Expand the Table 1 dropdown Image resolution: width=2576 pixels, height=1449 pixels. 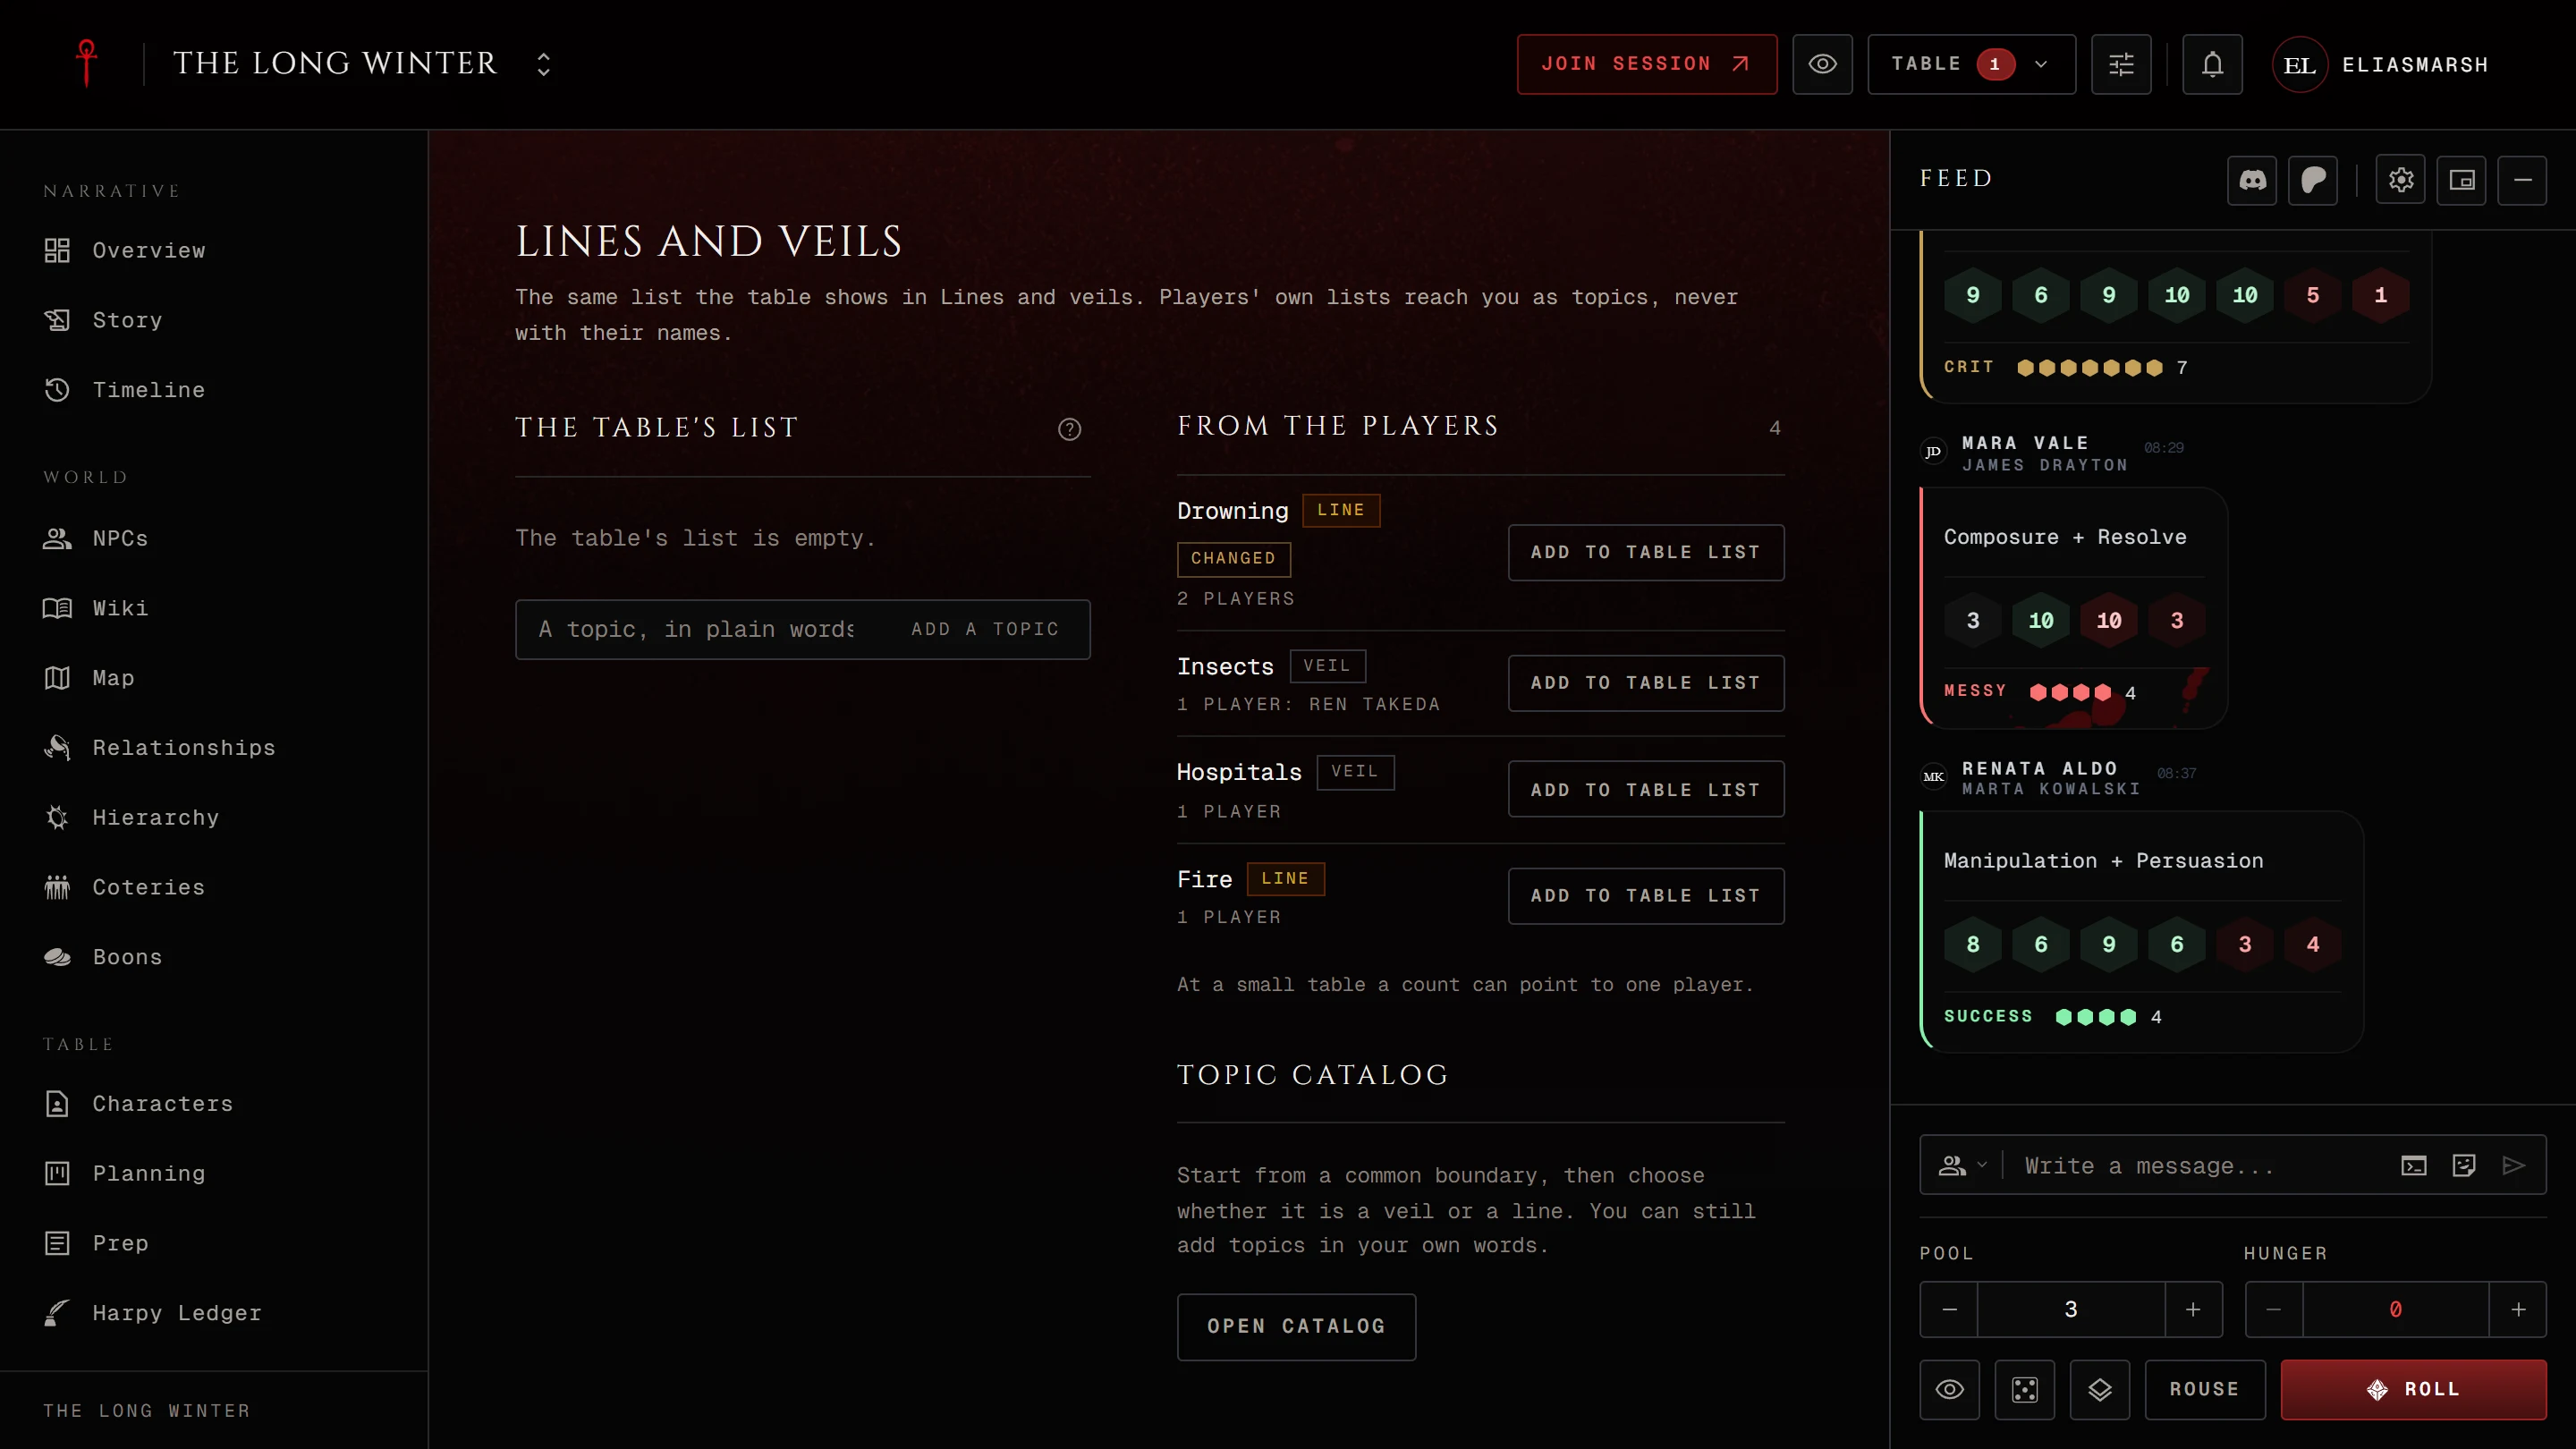(x=1971, y=64)
